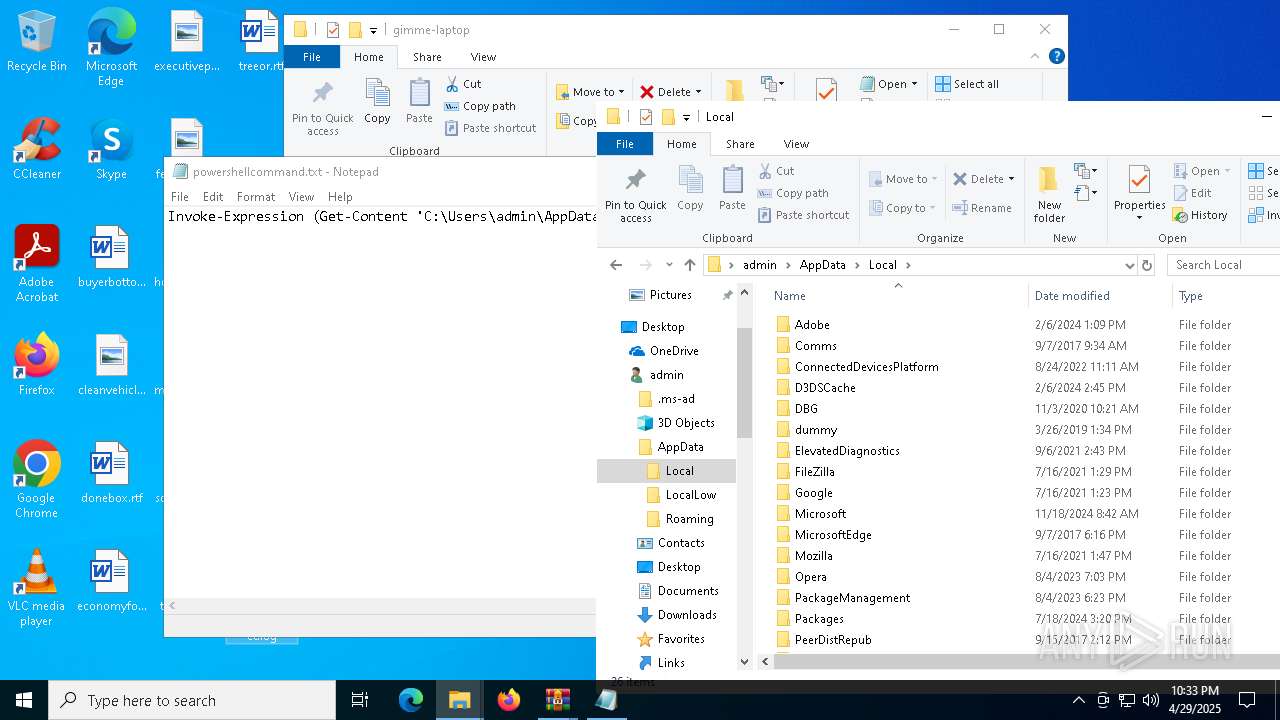
Task: Open recent locations dropdown in navigation bar
Action: (x=669, y=265)
